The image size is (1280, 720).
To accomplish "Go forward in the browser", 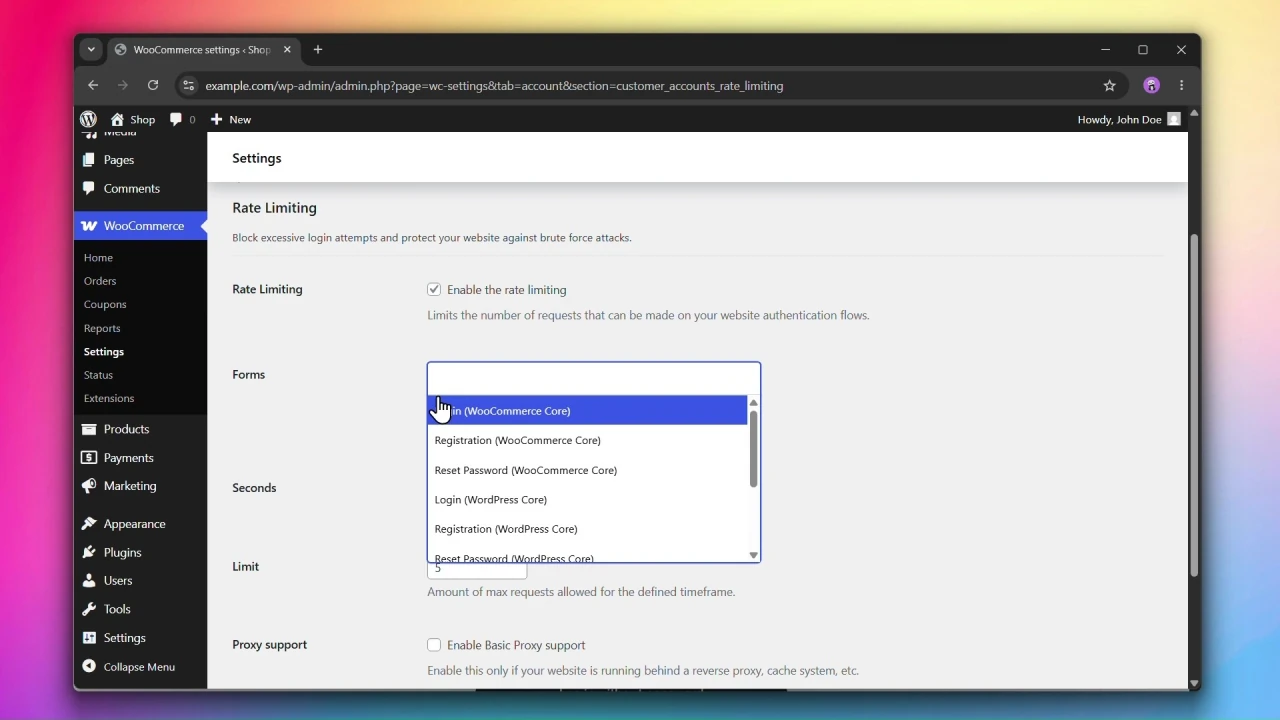I will [123, 86].
